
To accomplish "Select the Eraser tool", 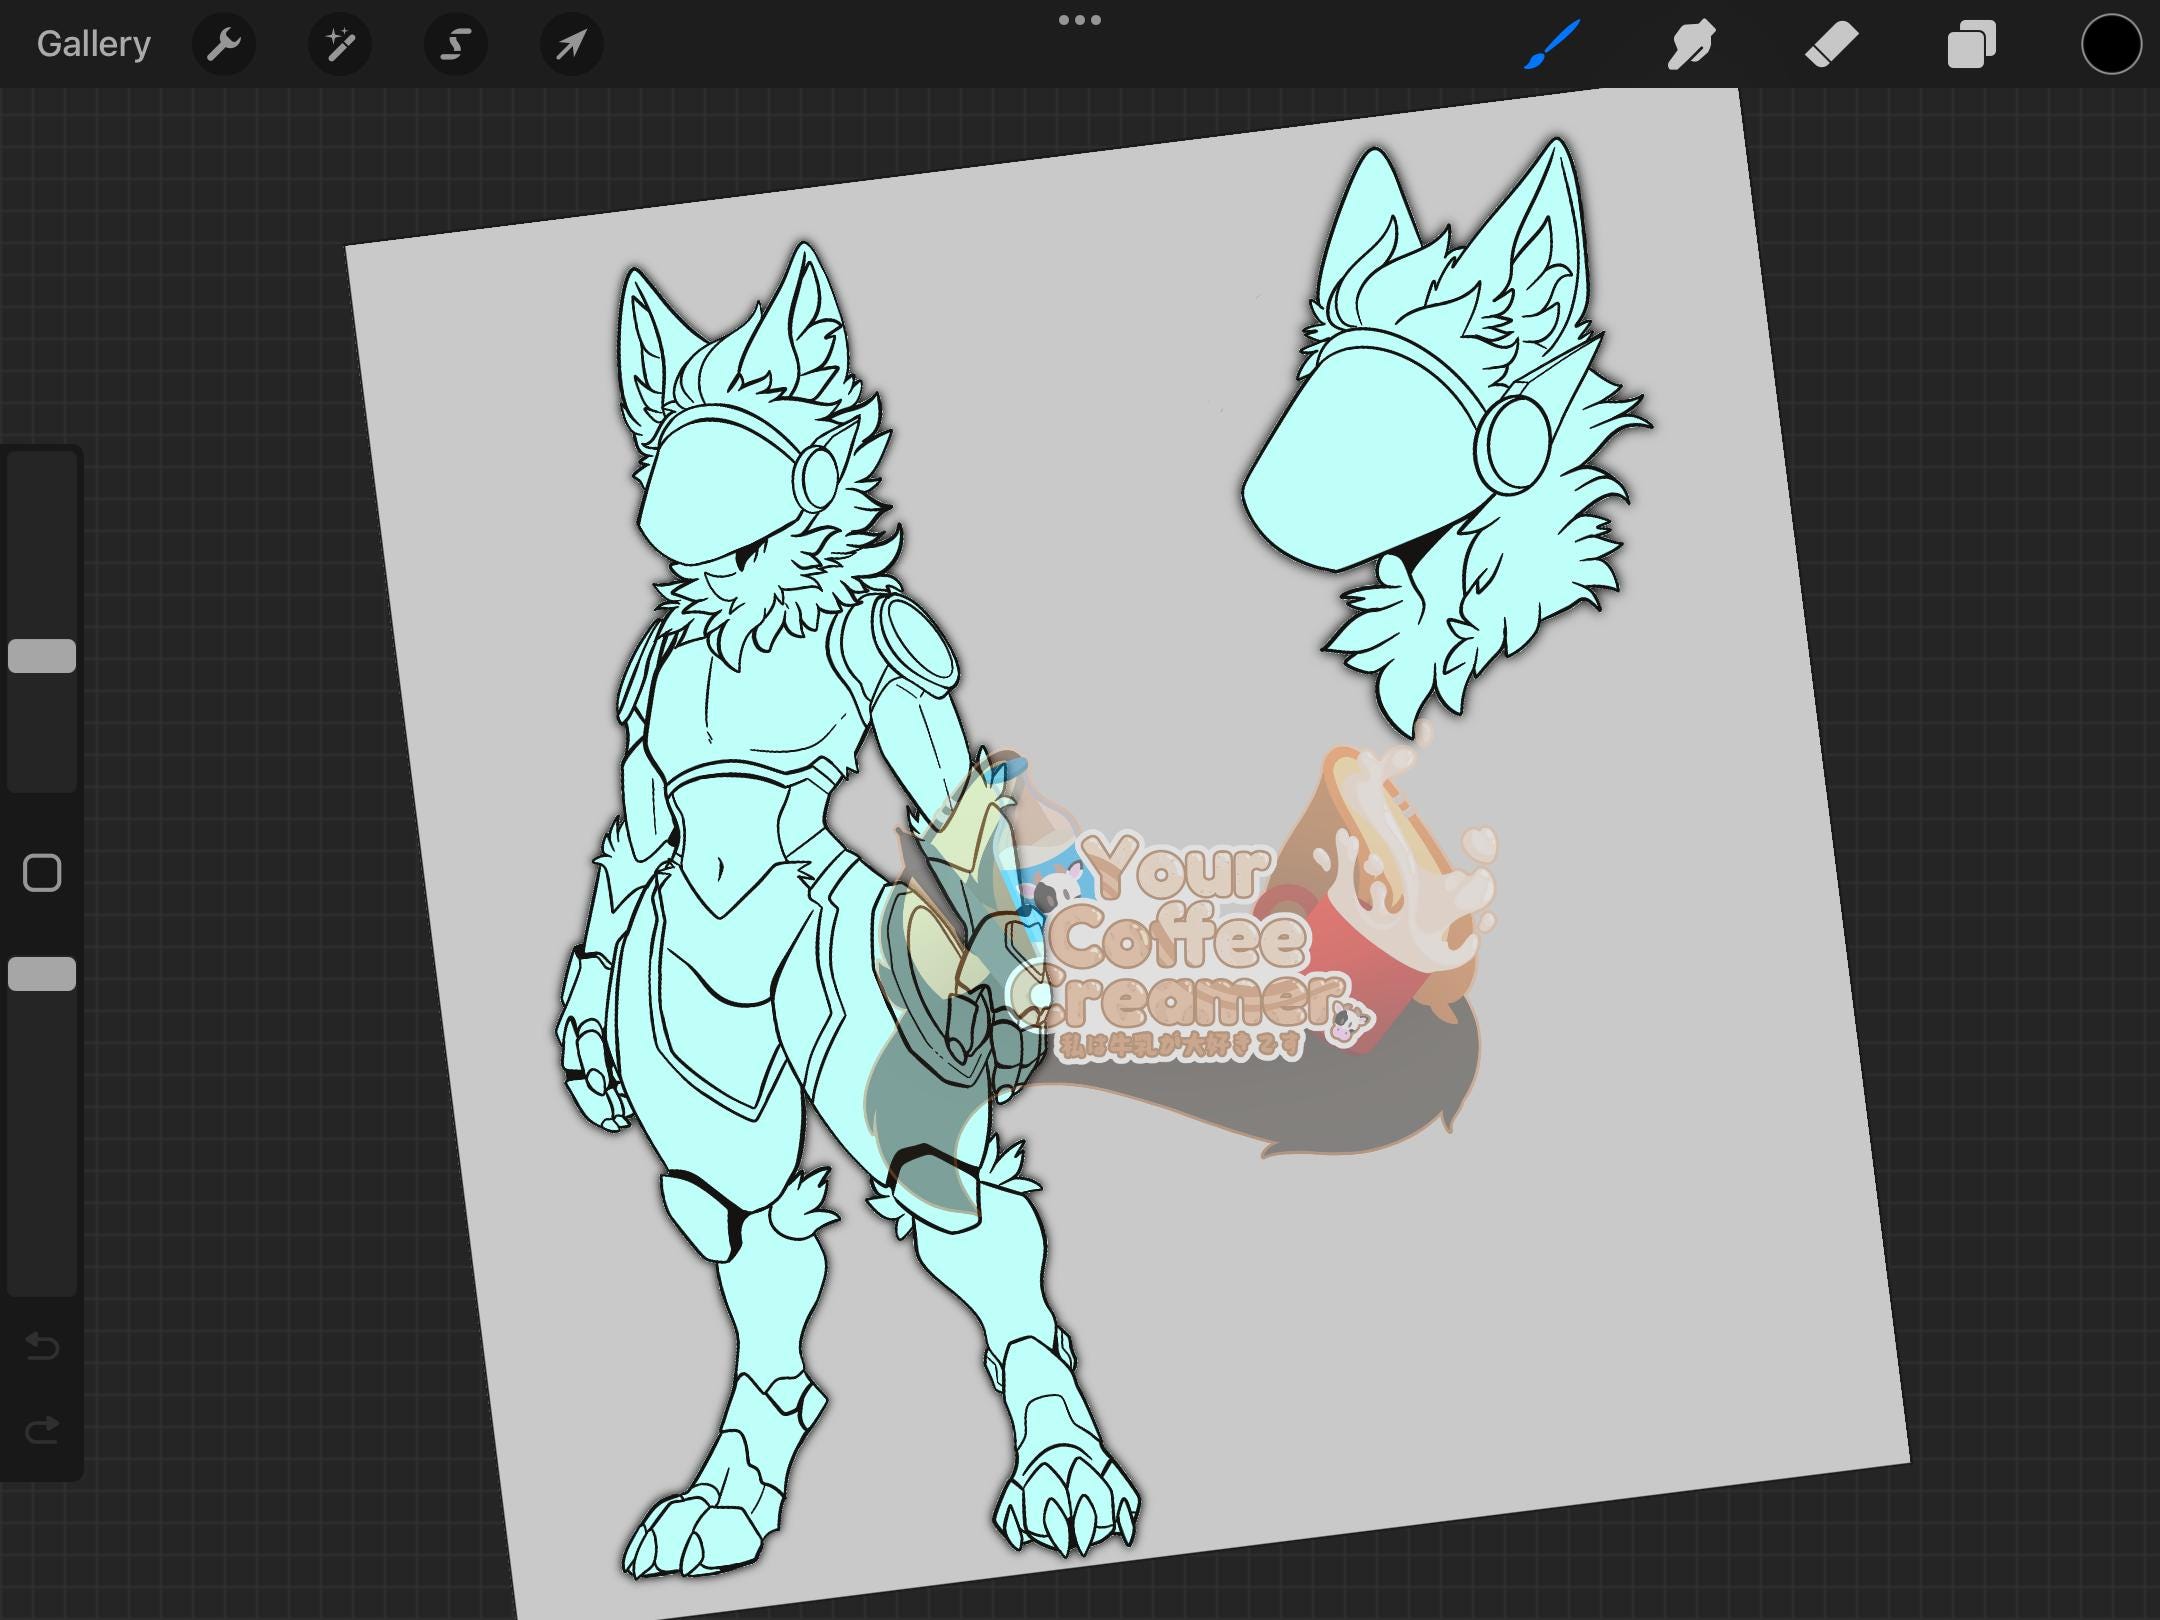I will (1831, 44).
